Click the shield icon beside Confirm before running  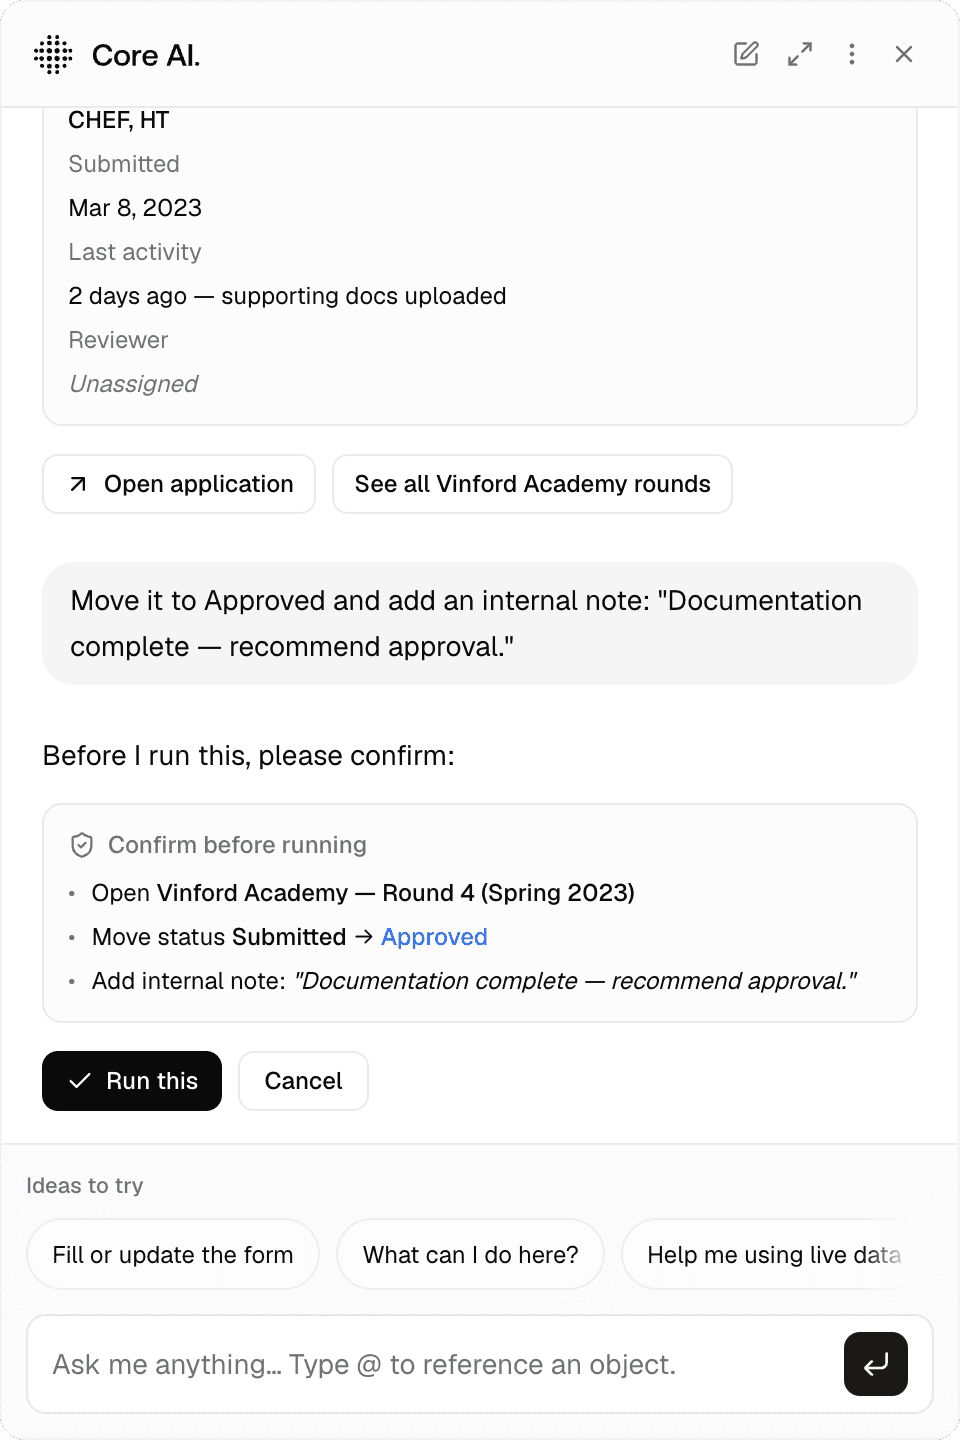click(82, 845)
